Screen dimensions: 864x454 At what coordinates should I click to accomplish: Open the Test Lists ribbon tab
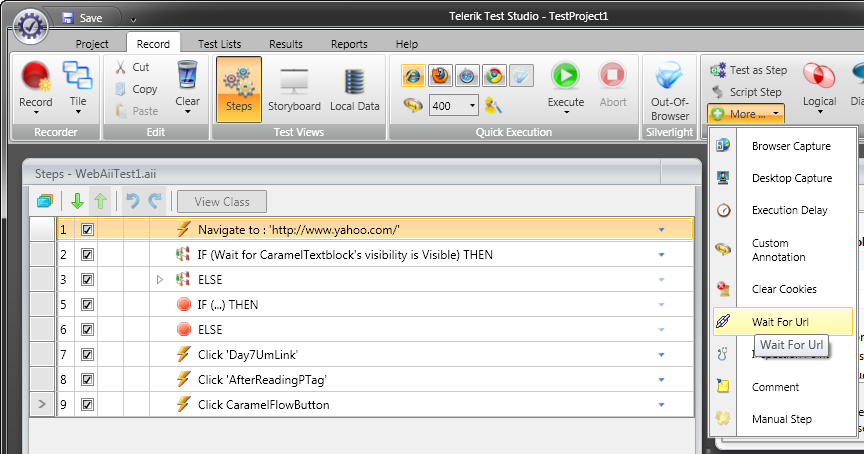pyautogui.click(x=219, y=44)
